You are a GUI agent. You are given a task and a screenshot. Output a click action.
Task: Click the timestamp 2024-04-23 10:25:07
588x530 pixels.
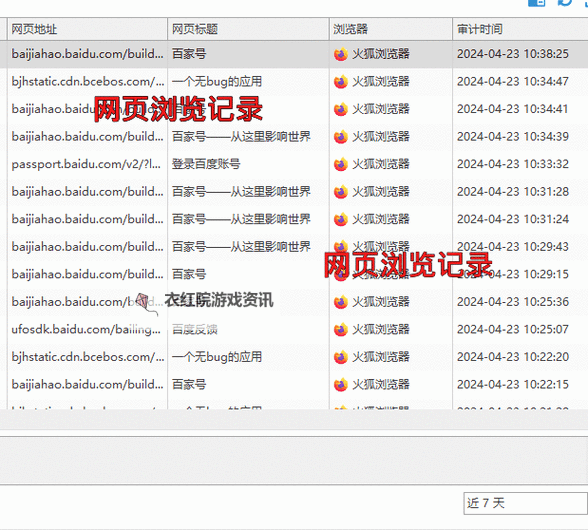coord(513,329)
